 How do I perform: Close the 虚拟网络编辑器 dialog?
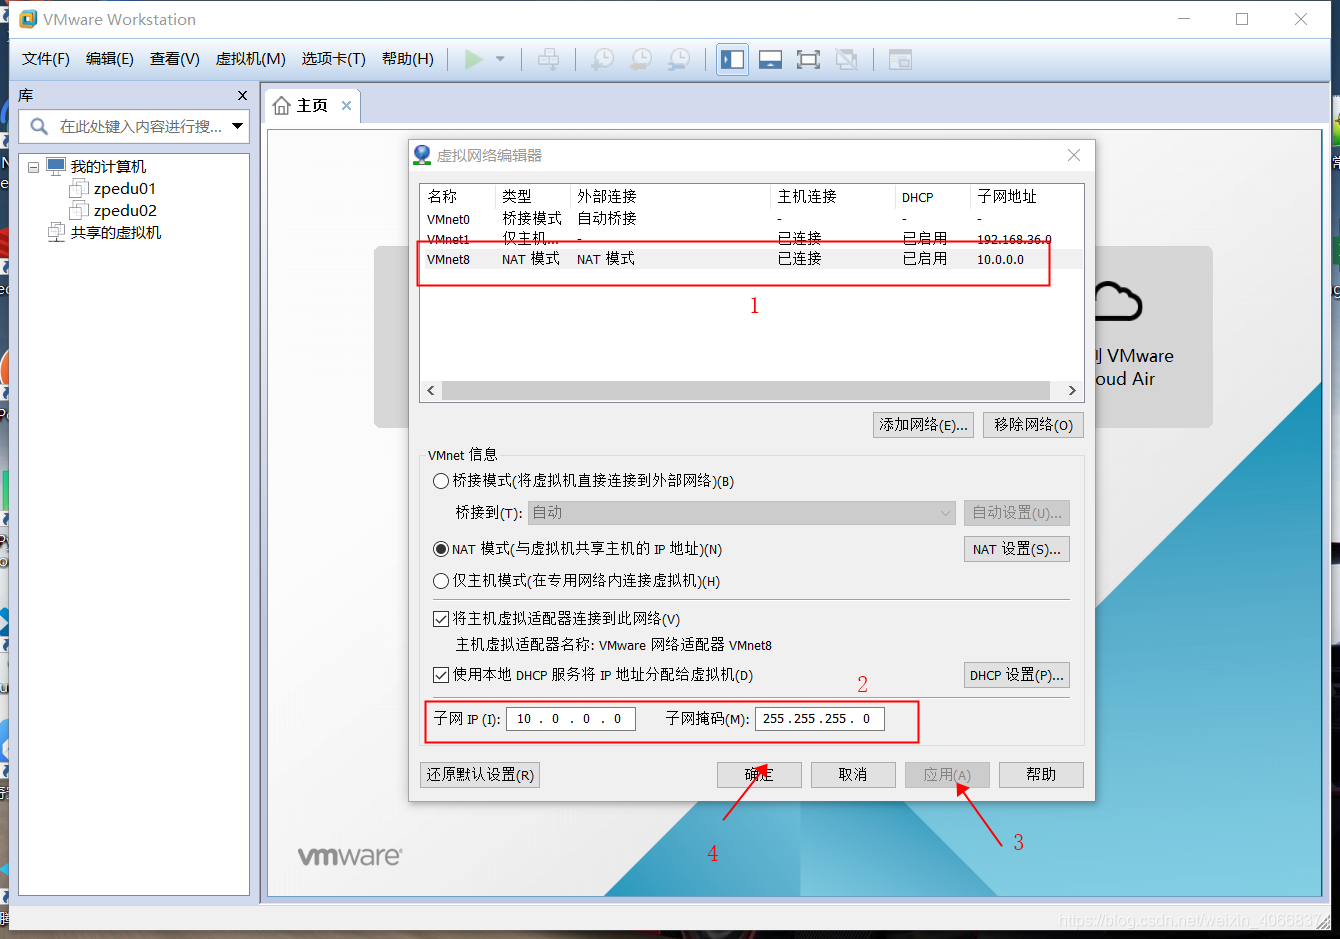[1074, 155]
